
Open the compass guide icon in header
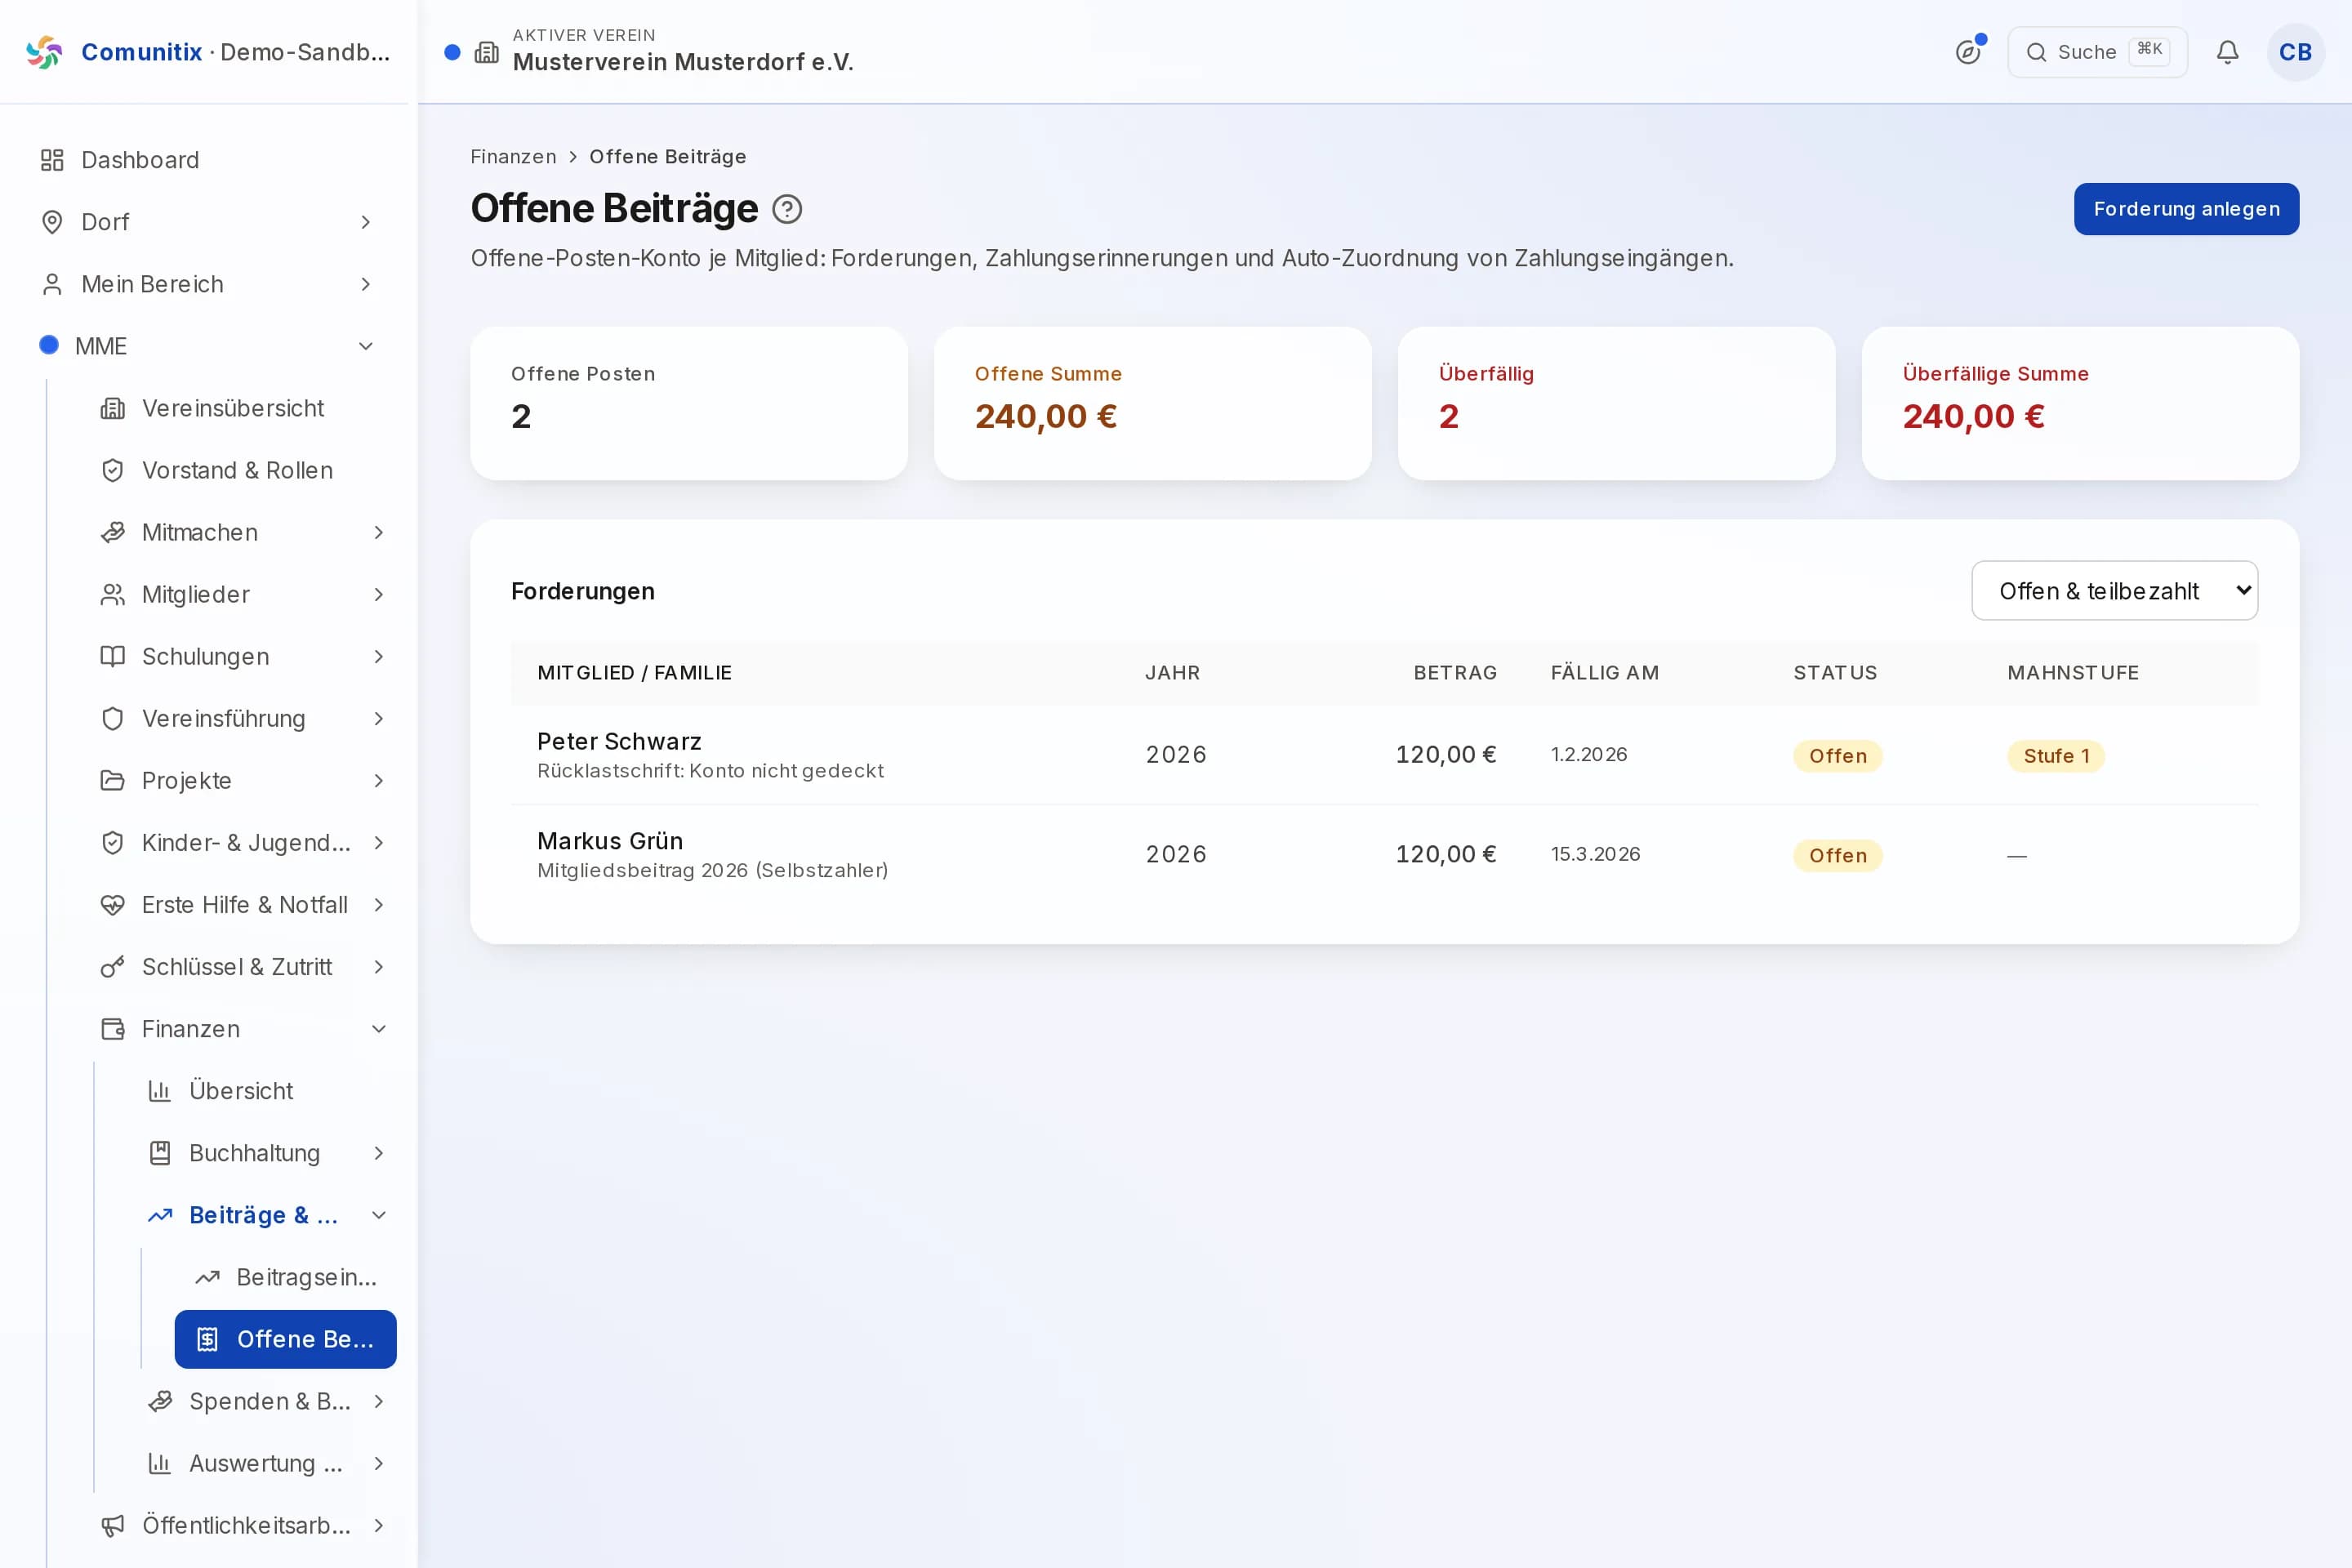(1968, 52)
